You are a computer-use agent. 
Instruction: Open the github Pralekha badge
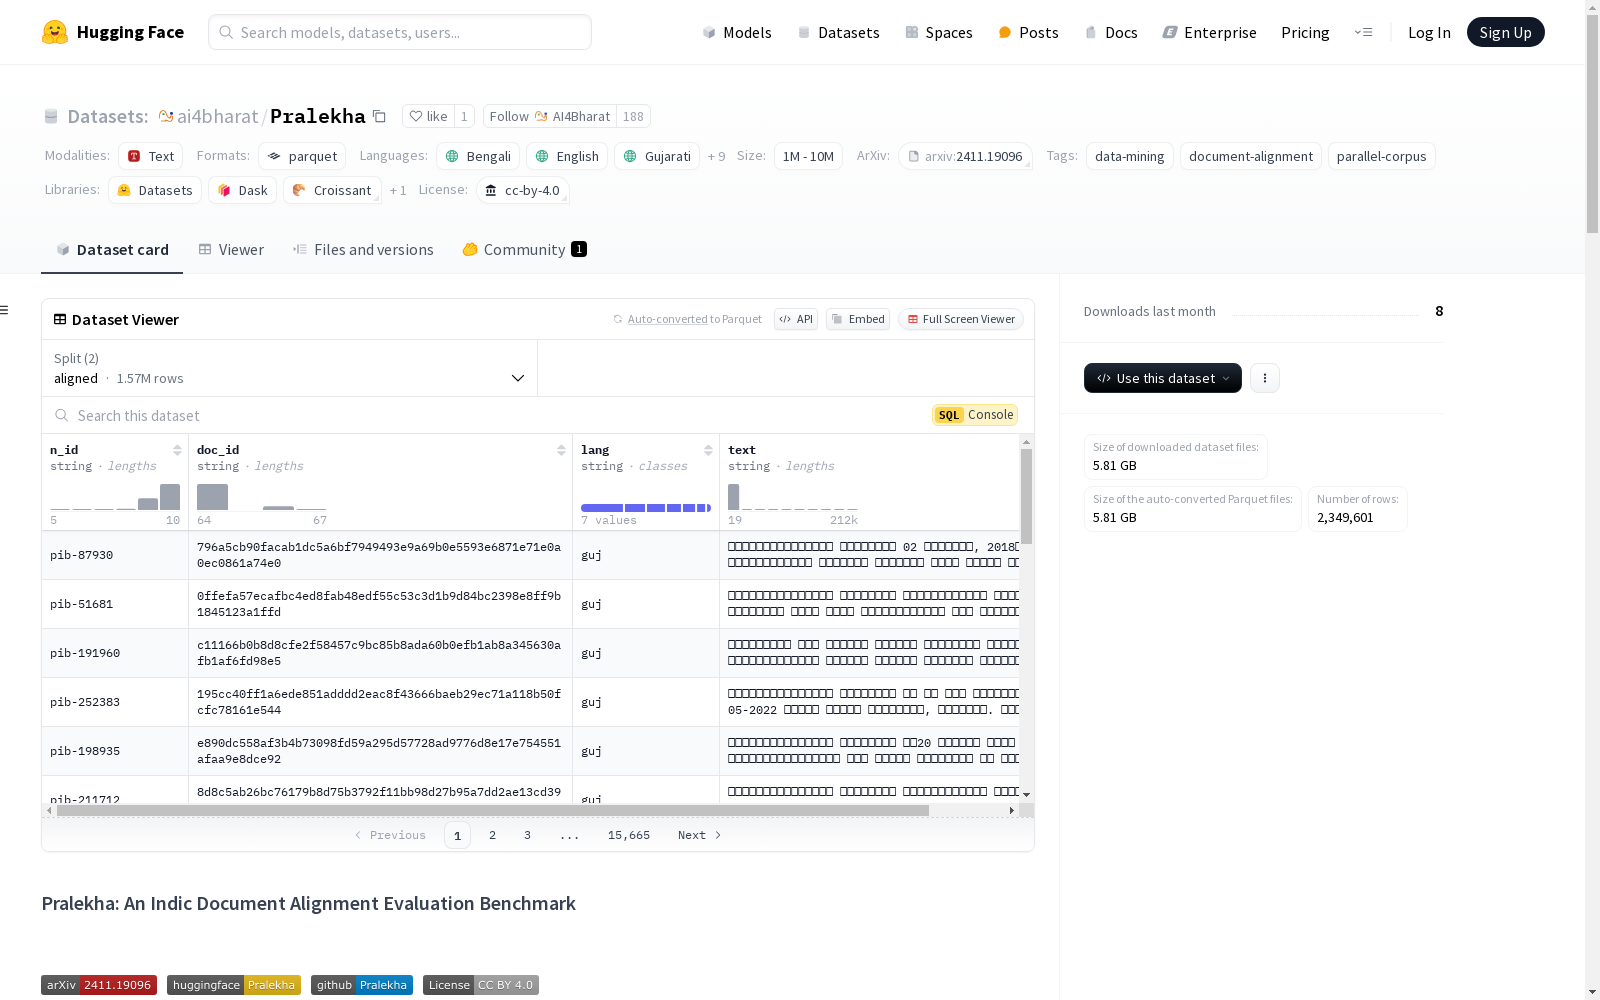pyautogui.click(x=362, y=985)
